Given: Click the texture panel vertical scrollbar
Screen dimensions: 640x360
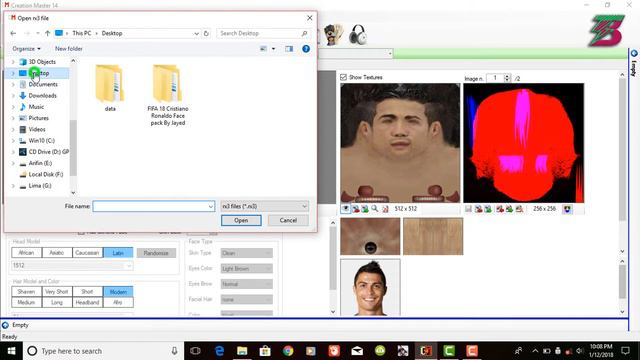Looking at the screenshot, I should 622,151.
